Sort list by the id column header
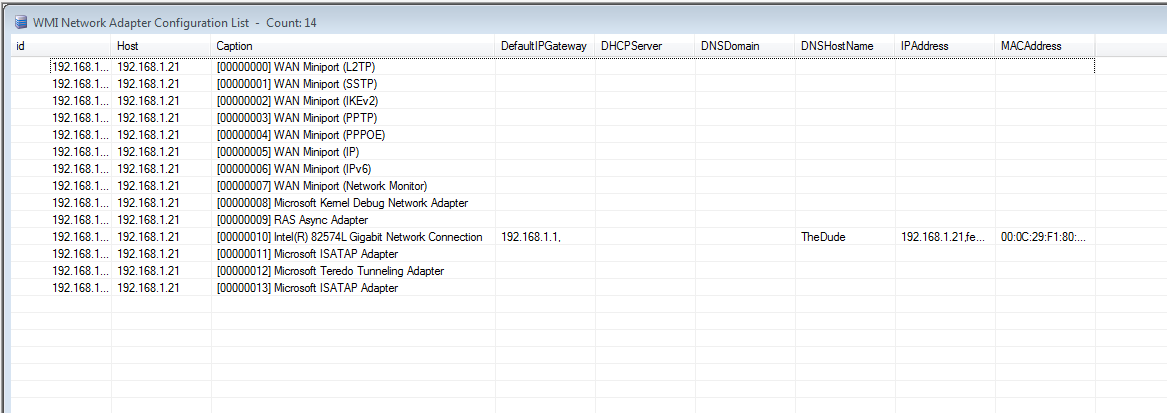The height and width of the screenshot is (413, 1167). click(60, 46)
